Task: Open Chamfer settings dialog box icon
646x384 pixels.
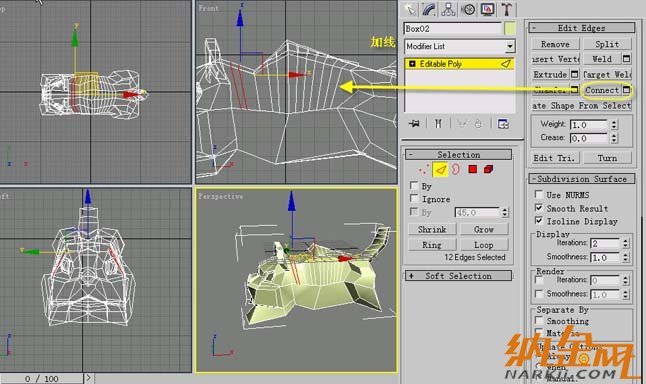Action: [575, 90]
